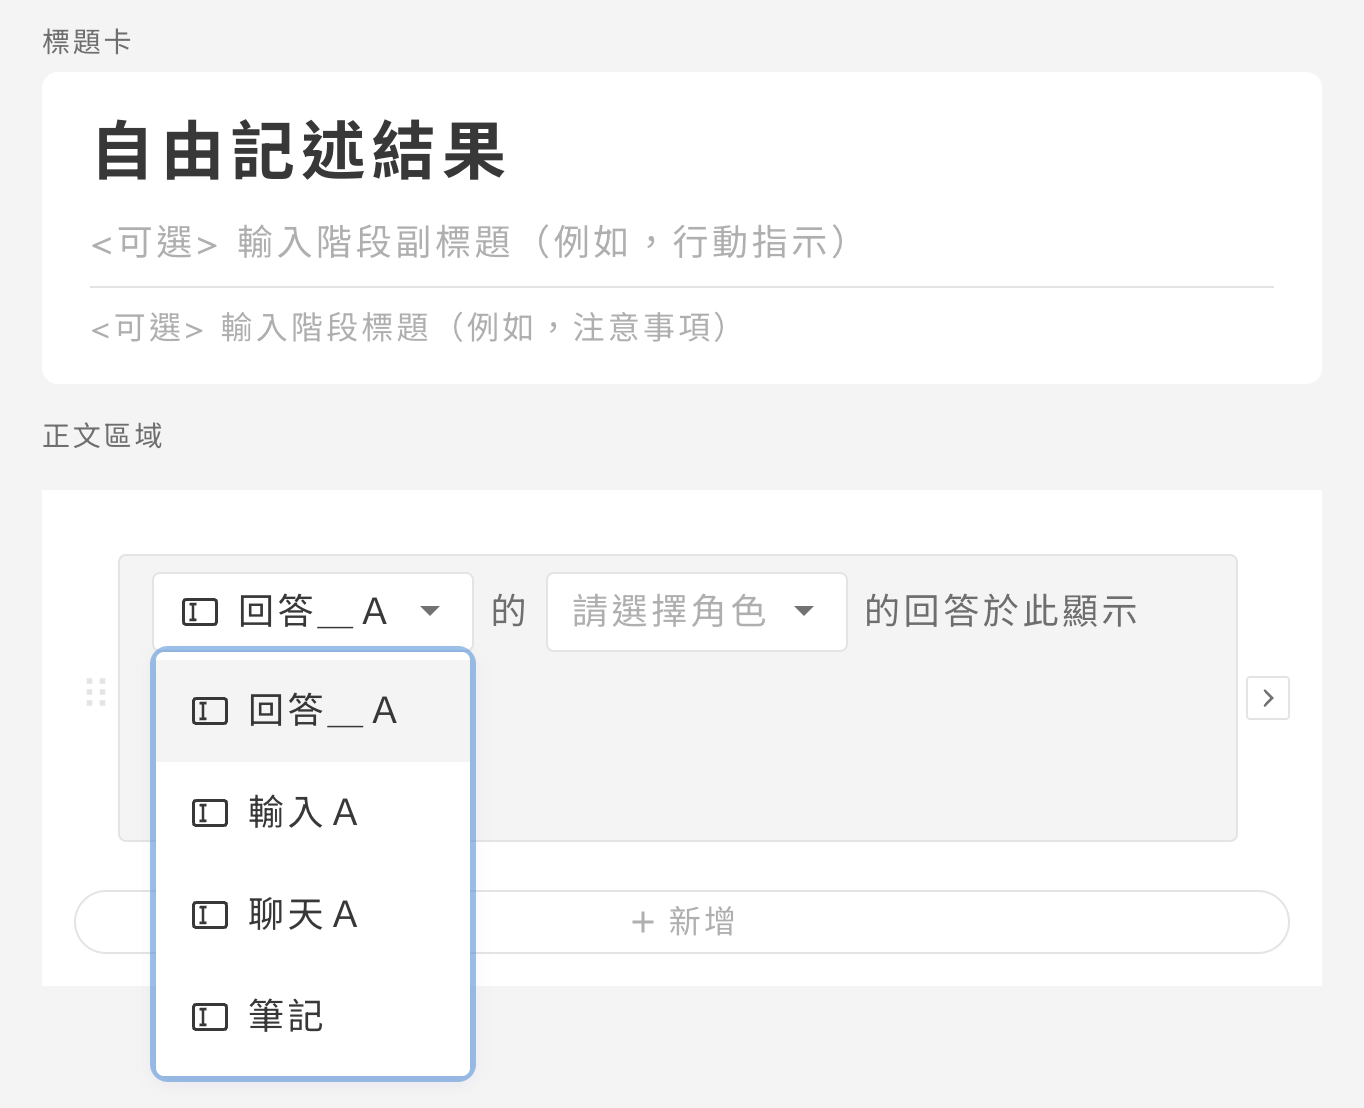Click the text-field icon beside 聊天 A option
1364x1108 pixels.
(210, 915)
